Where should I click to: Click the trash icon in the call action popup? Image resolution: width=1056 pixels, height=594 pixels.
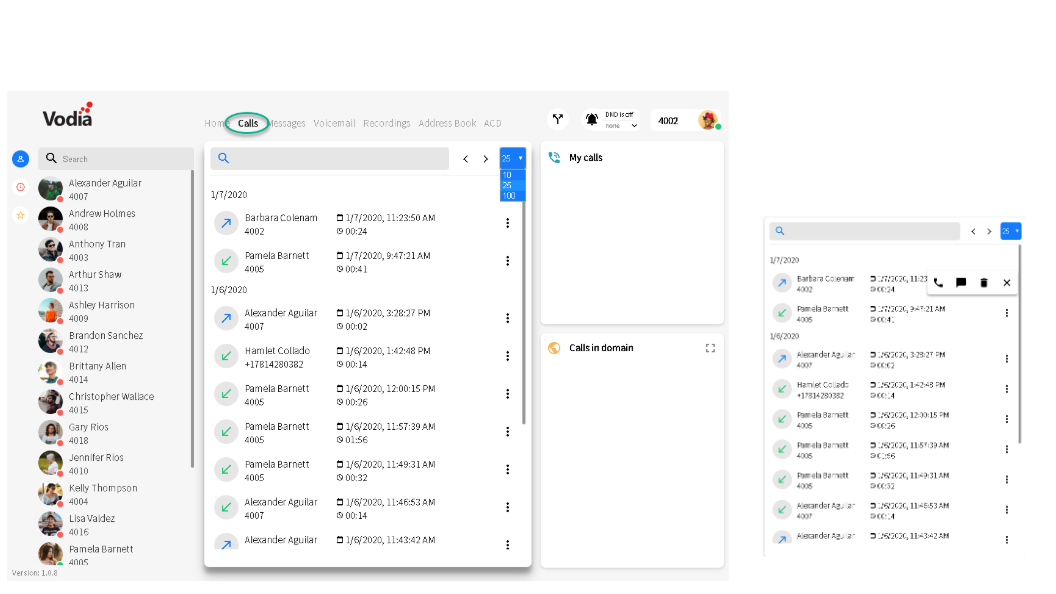[x=984, y=283]
